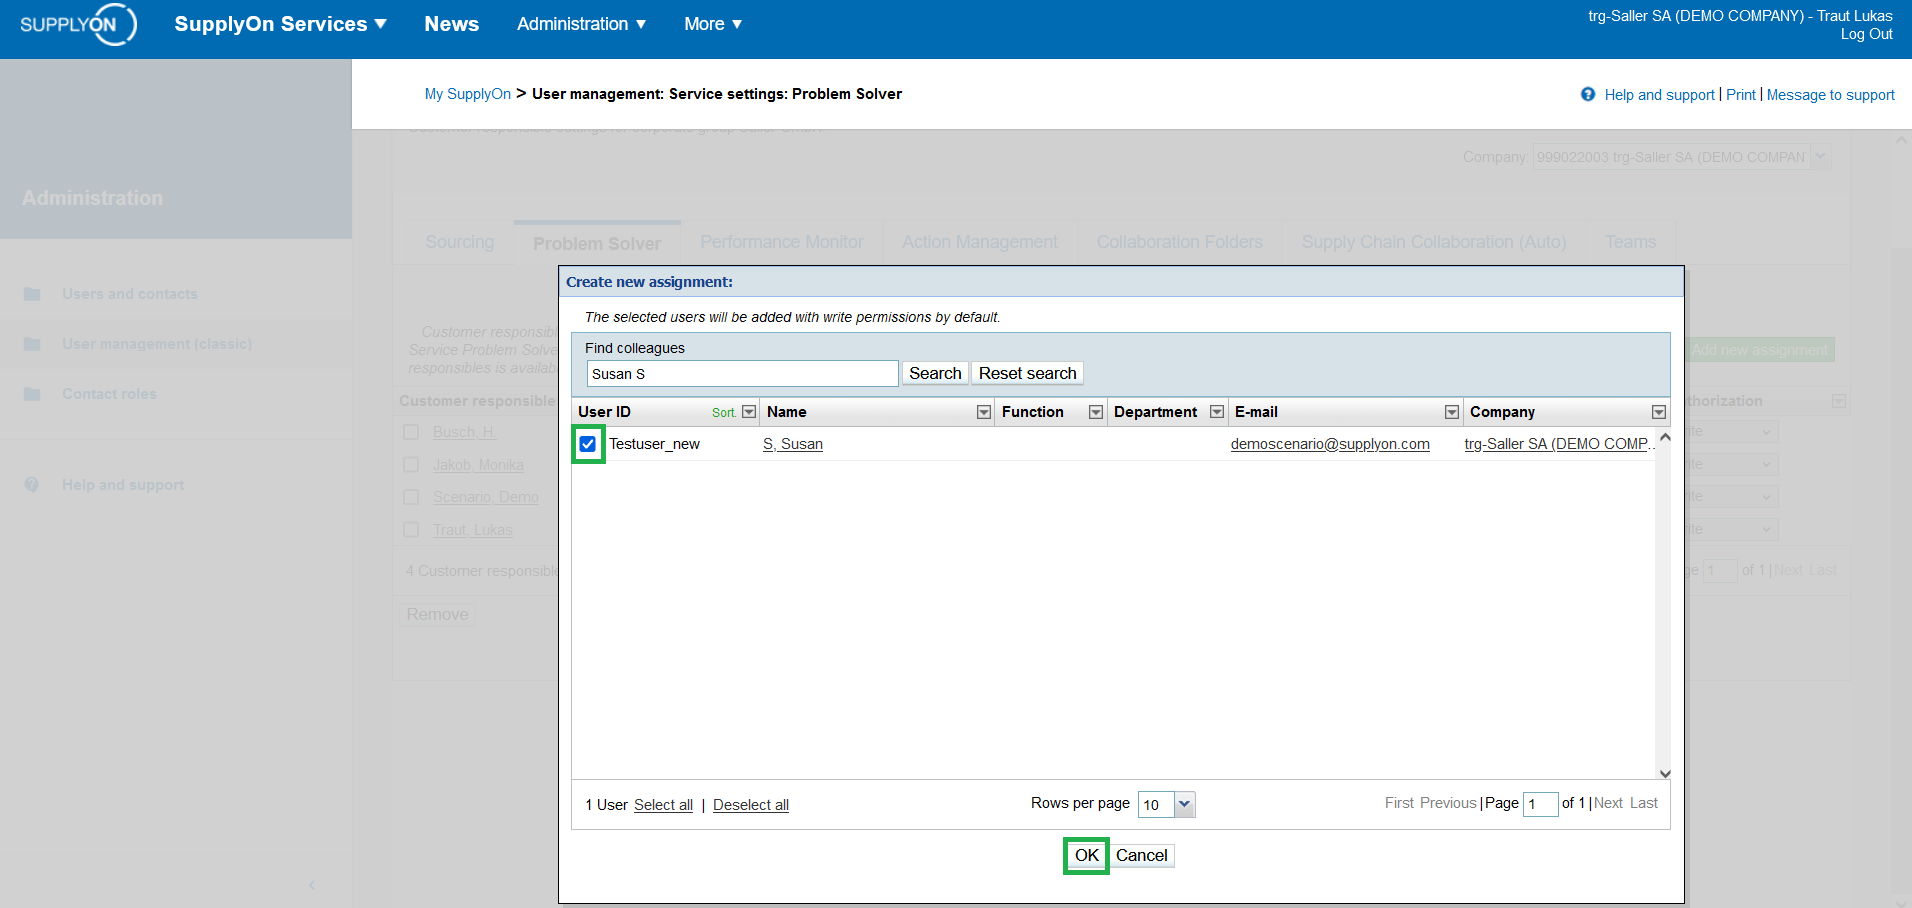Image resolution: width=1912 pixels, height=908 pixels.
Task: Expand the More menu
Action: pos(713,24)
